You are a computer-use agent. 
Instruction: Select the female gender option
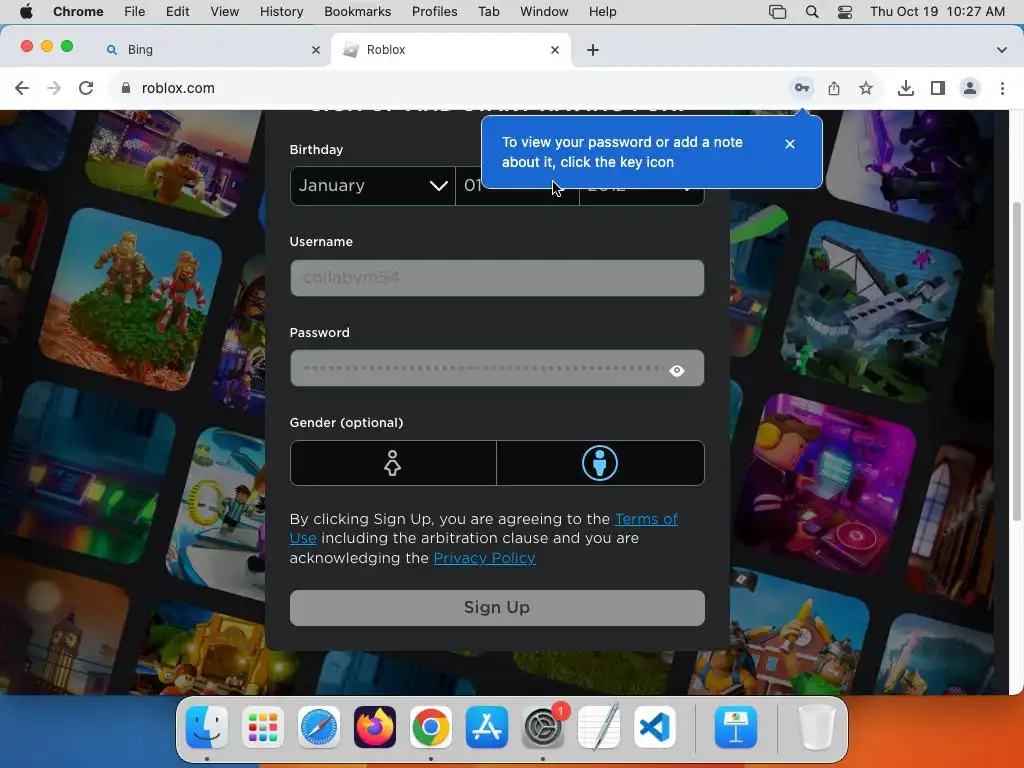tap(392, 463)
